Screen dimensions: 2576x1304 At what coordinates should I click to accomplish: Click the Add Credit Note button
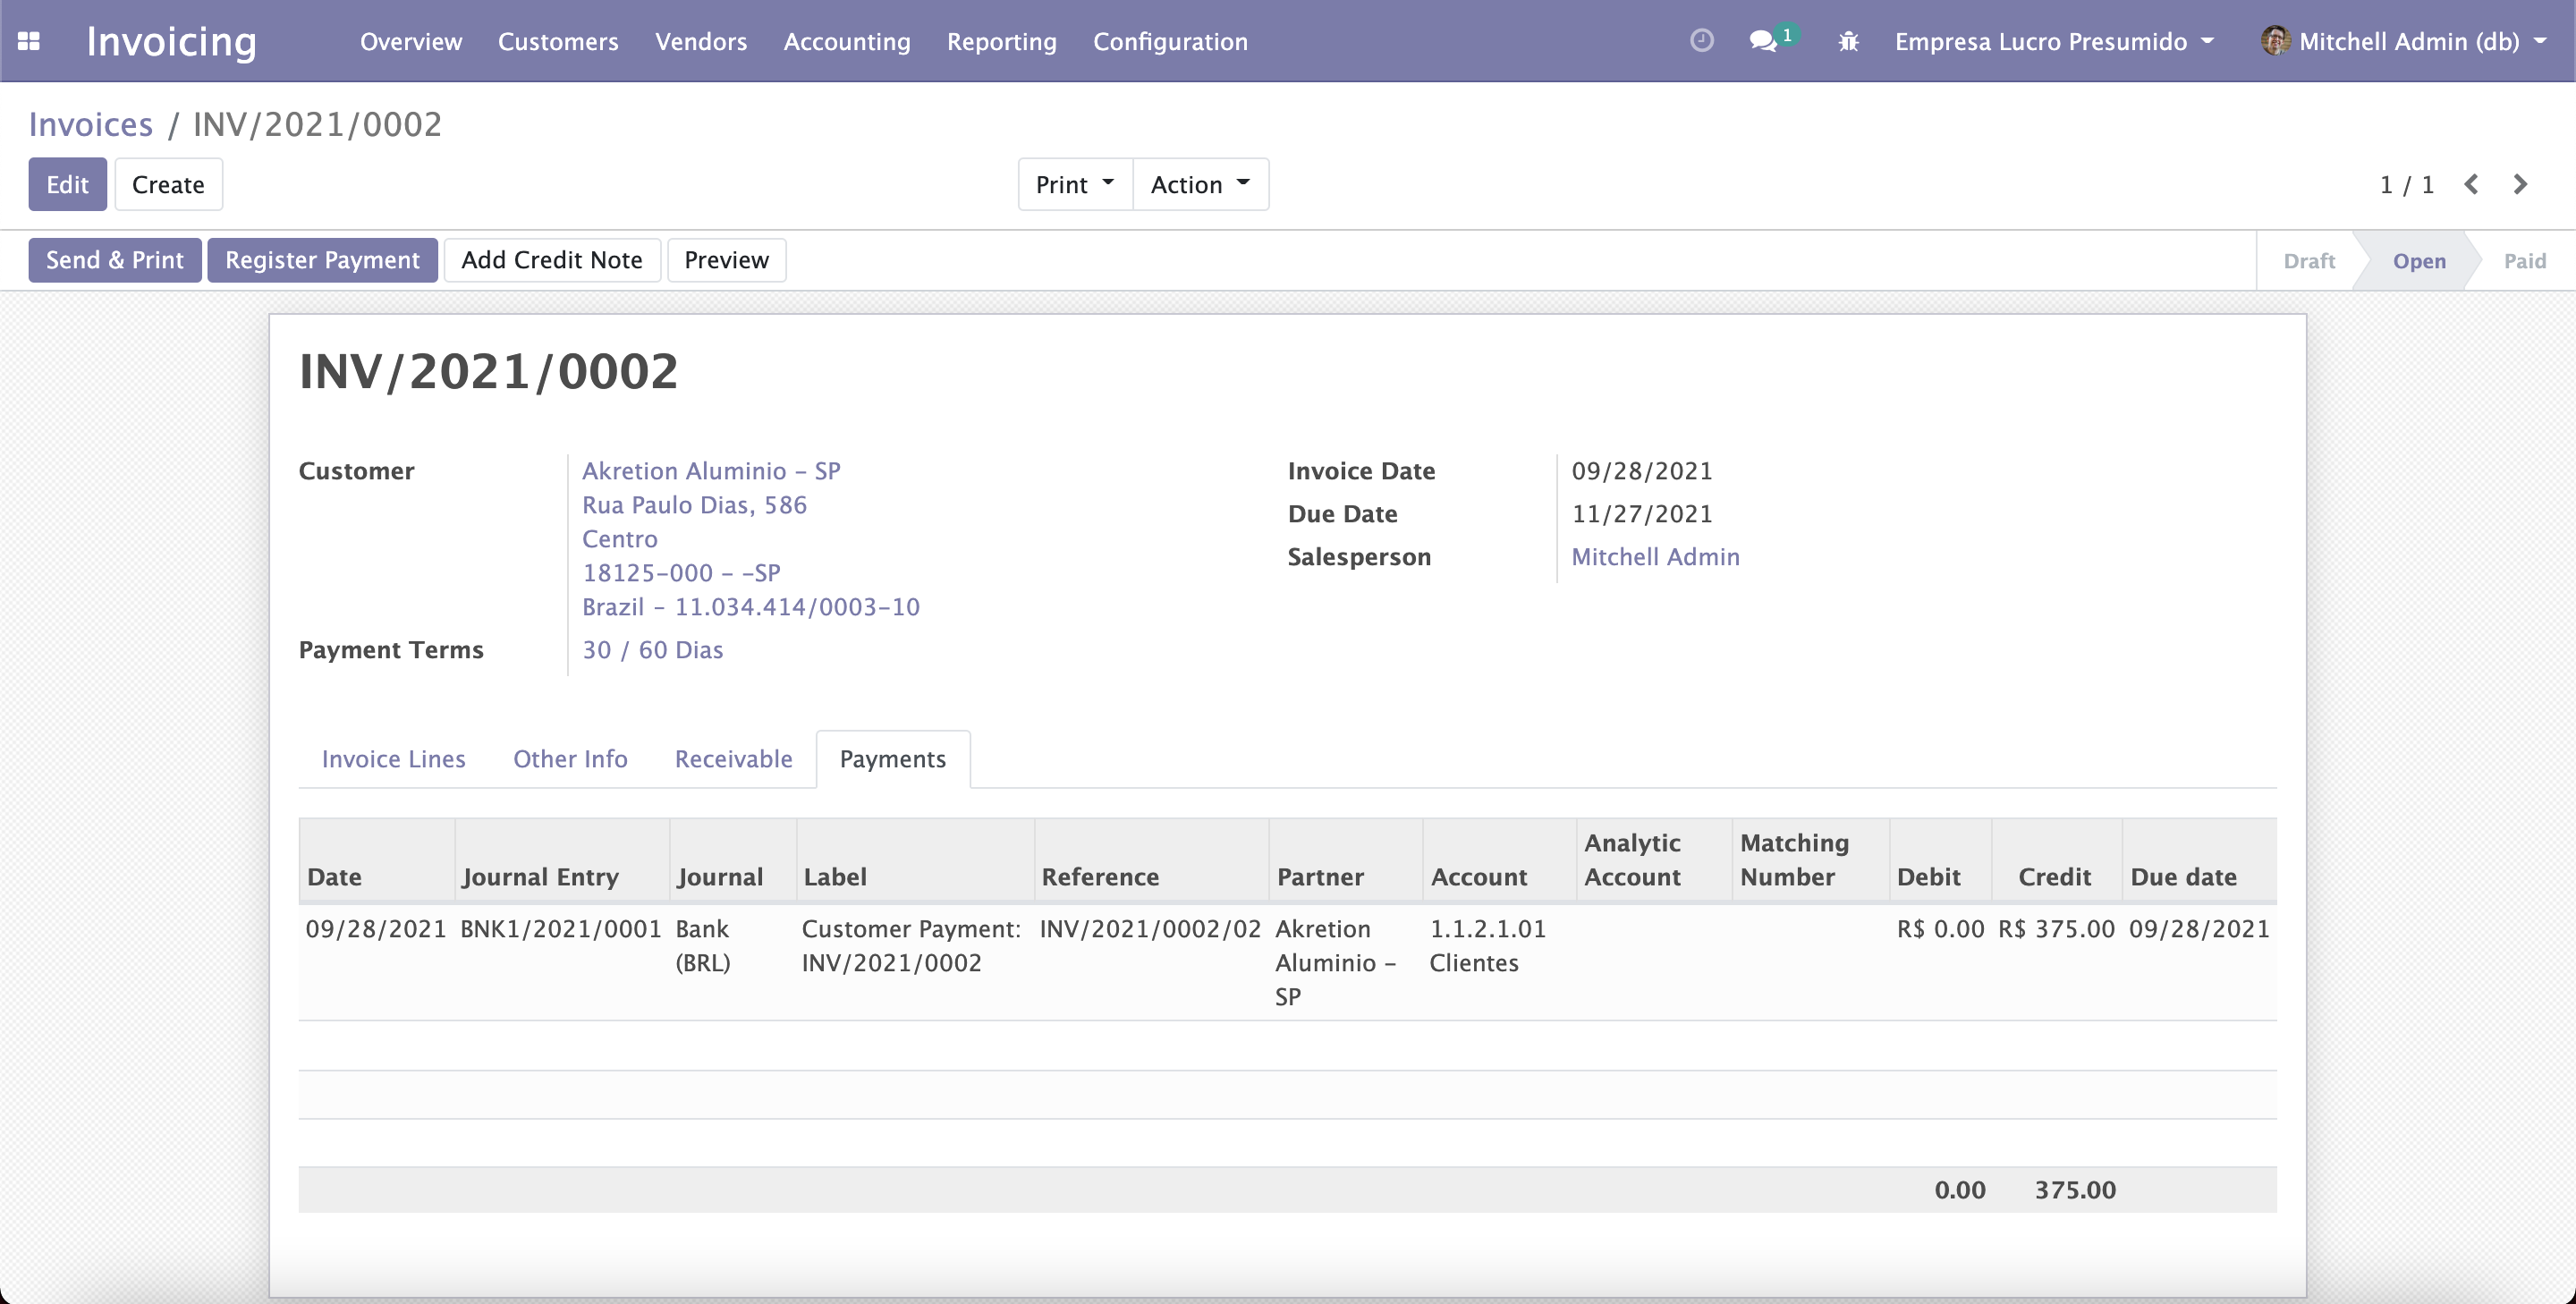552,259
